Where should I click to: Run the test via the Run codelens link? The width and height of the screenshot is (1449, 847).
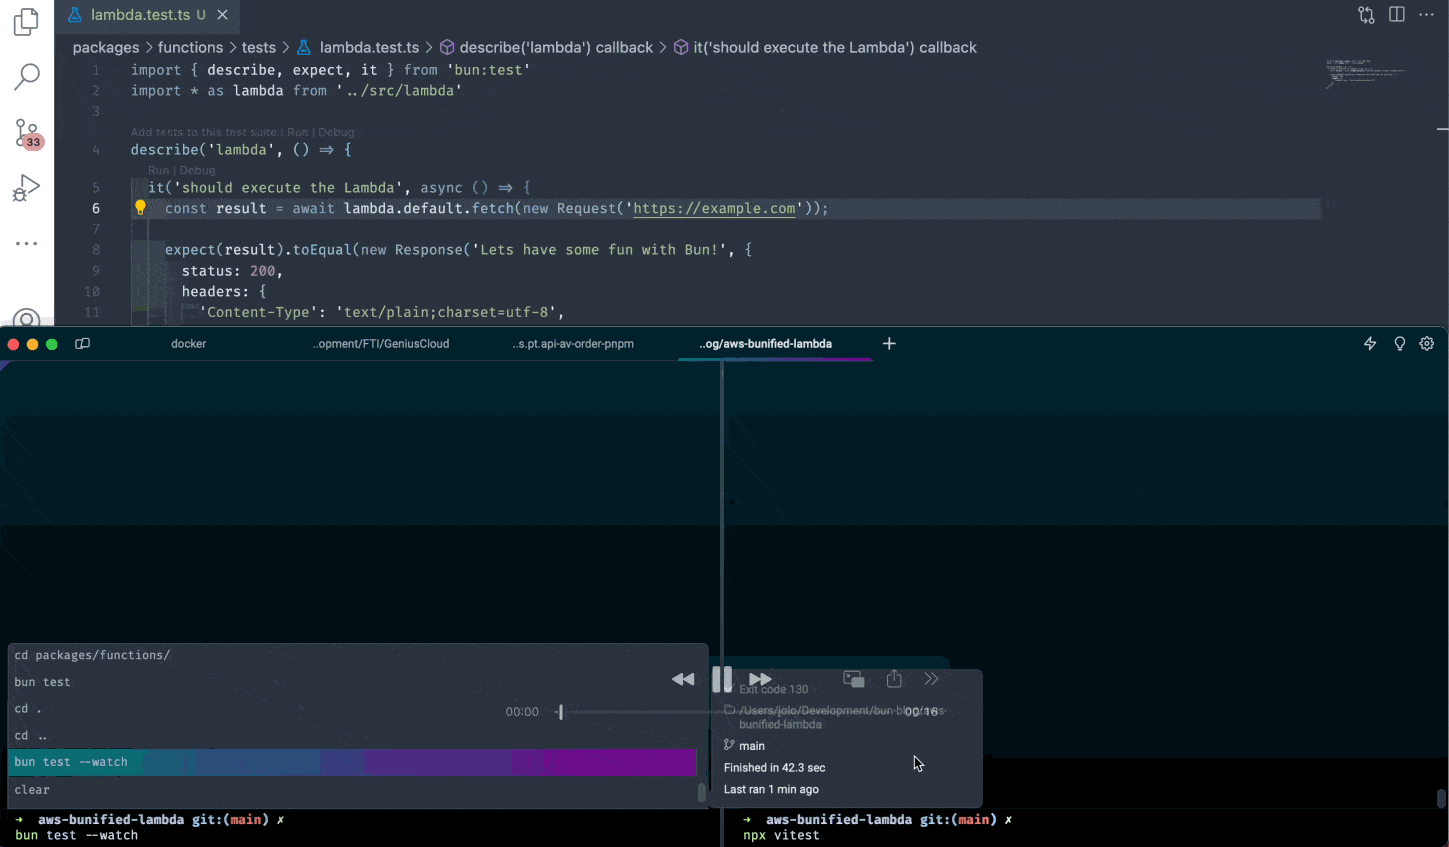pos(158,170)
